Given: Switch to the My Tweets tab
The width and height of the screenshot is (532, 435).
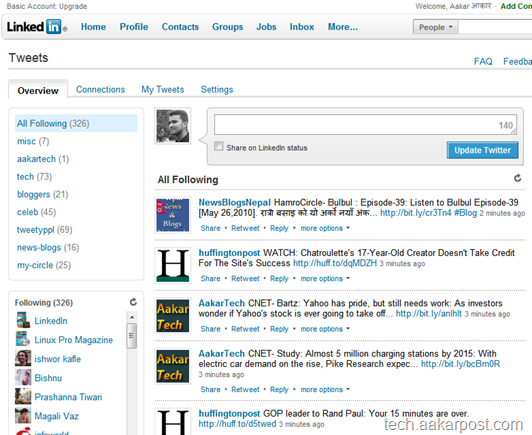Looking at the screenshot, I should tap(163, 90).
